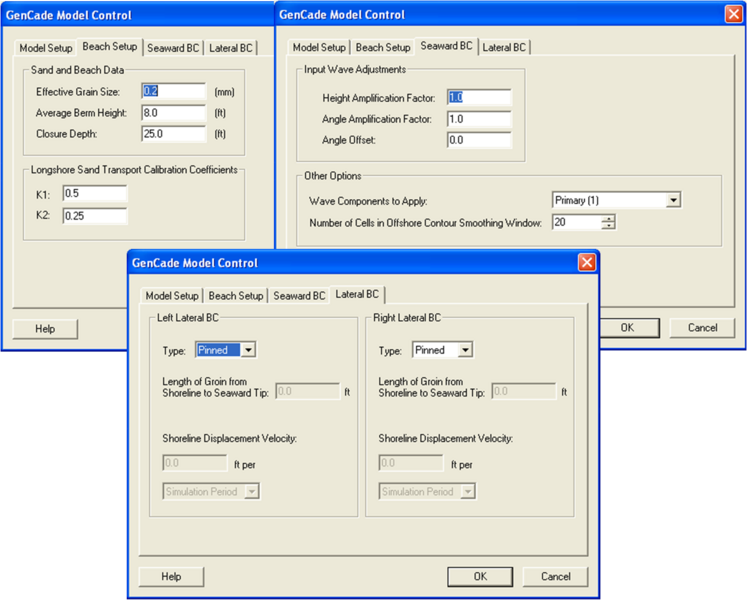Open Model Setup tab in Seaward BC window
The width and height of the screenshot is (747, 600).
pyautogui.click(x=319, y=48)
